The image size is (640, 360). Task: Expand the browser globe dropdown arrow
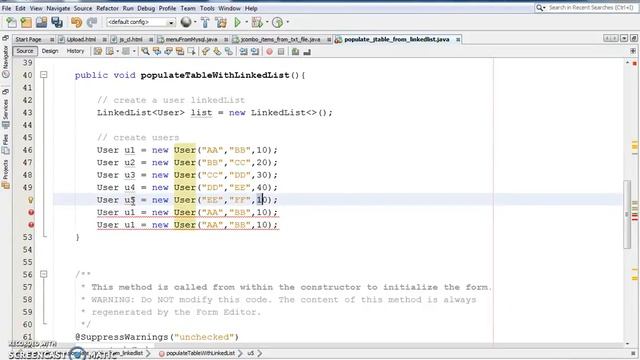(x=195, y=22)
